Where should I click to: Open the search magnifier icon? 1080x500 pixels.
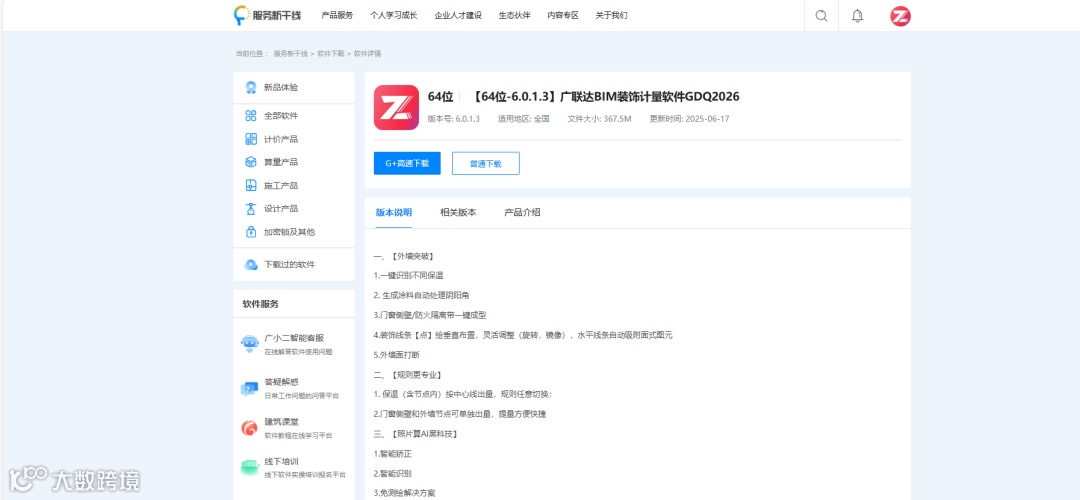821,16
